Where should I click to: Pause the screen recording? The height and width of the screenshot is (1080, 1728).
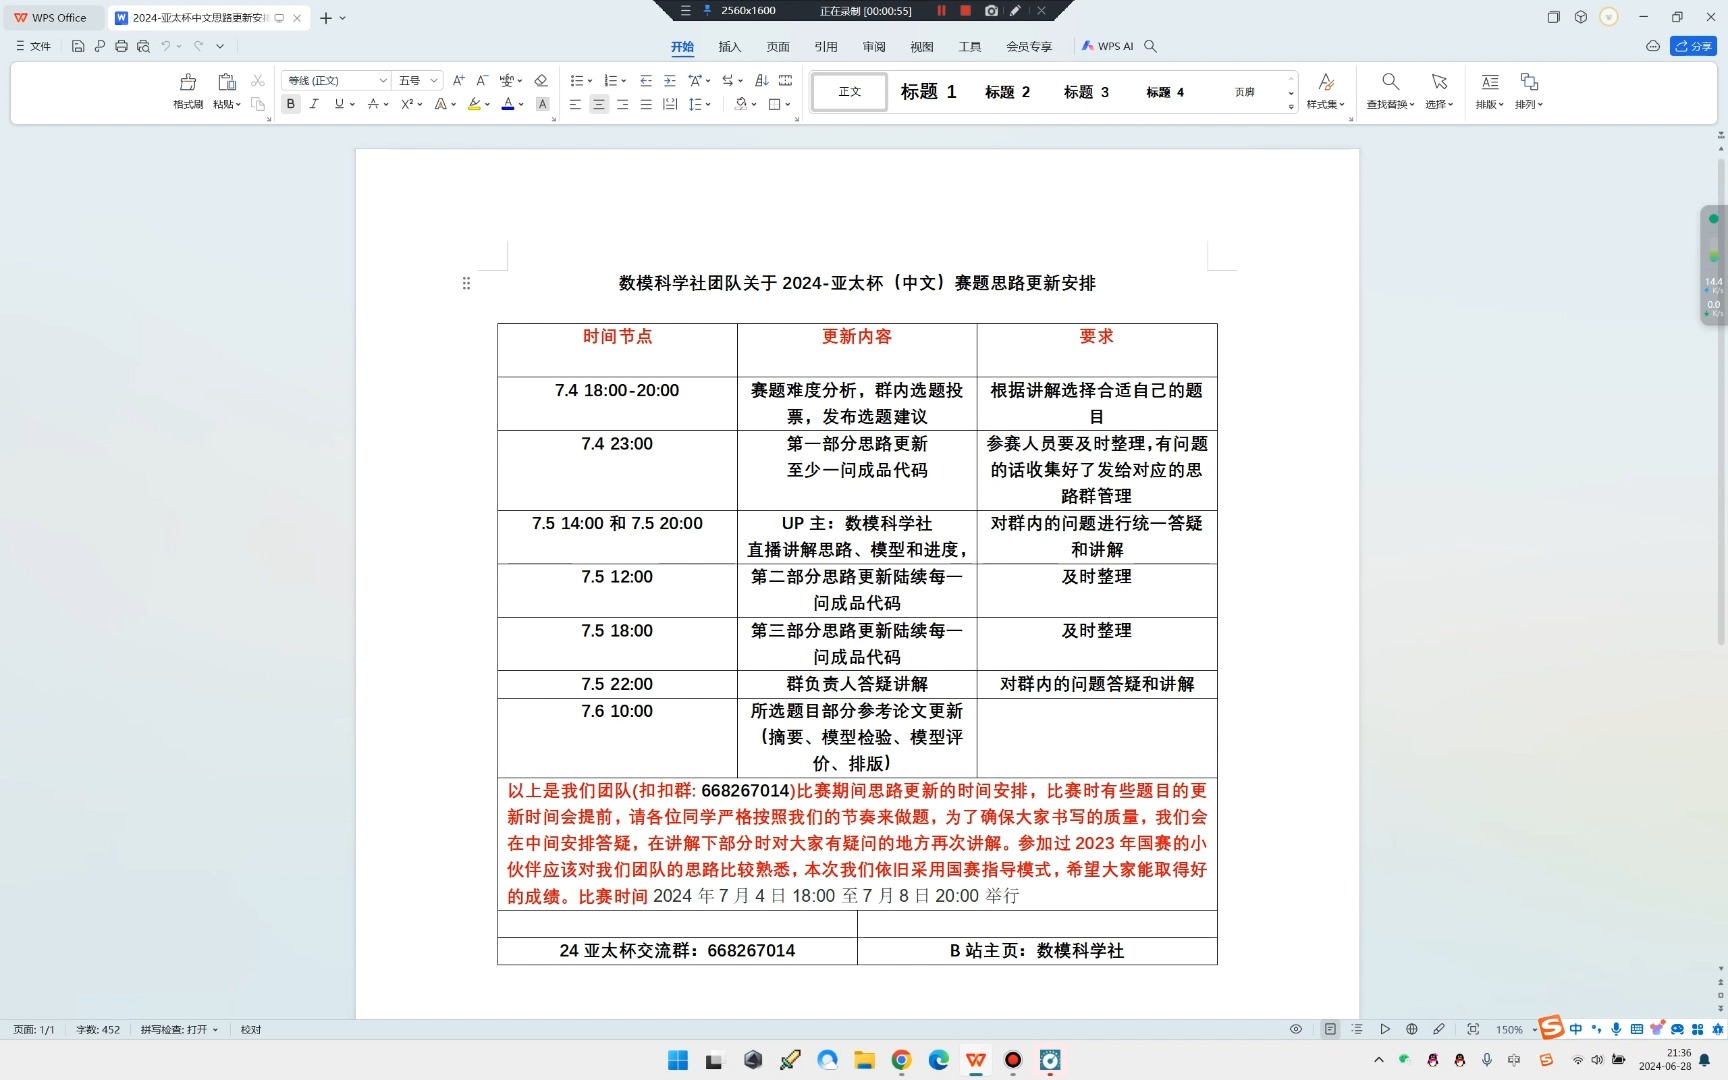coord(941,10)
